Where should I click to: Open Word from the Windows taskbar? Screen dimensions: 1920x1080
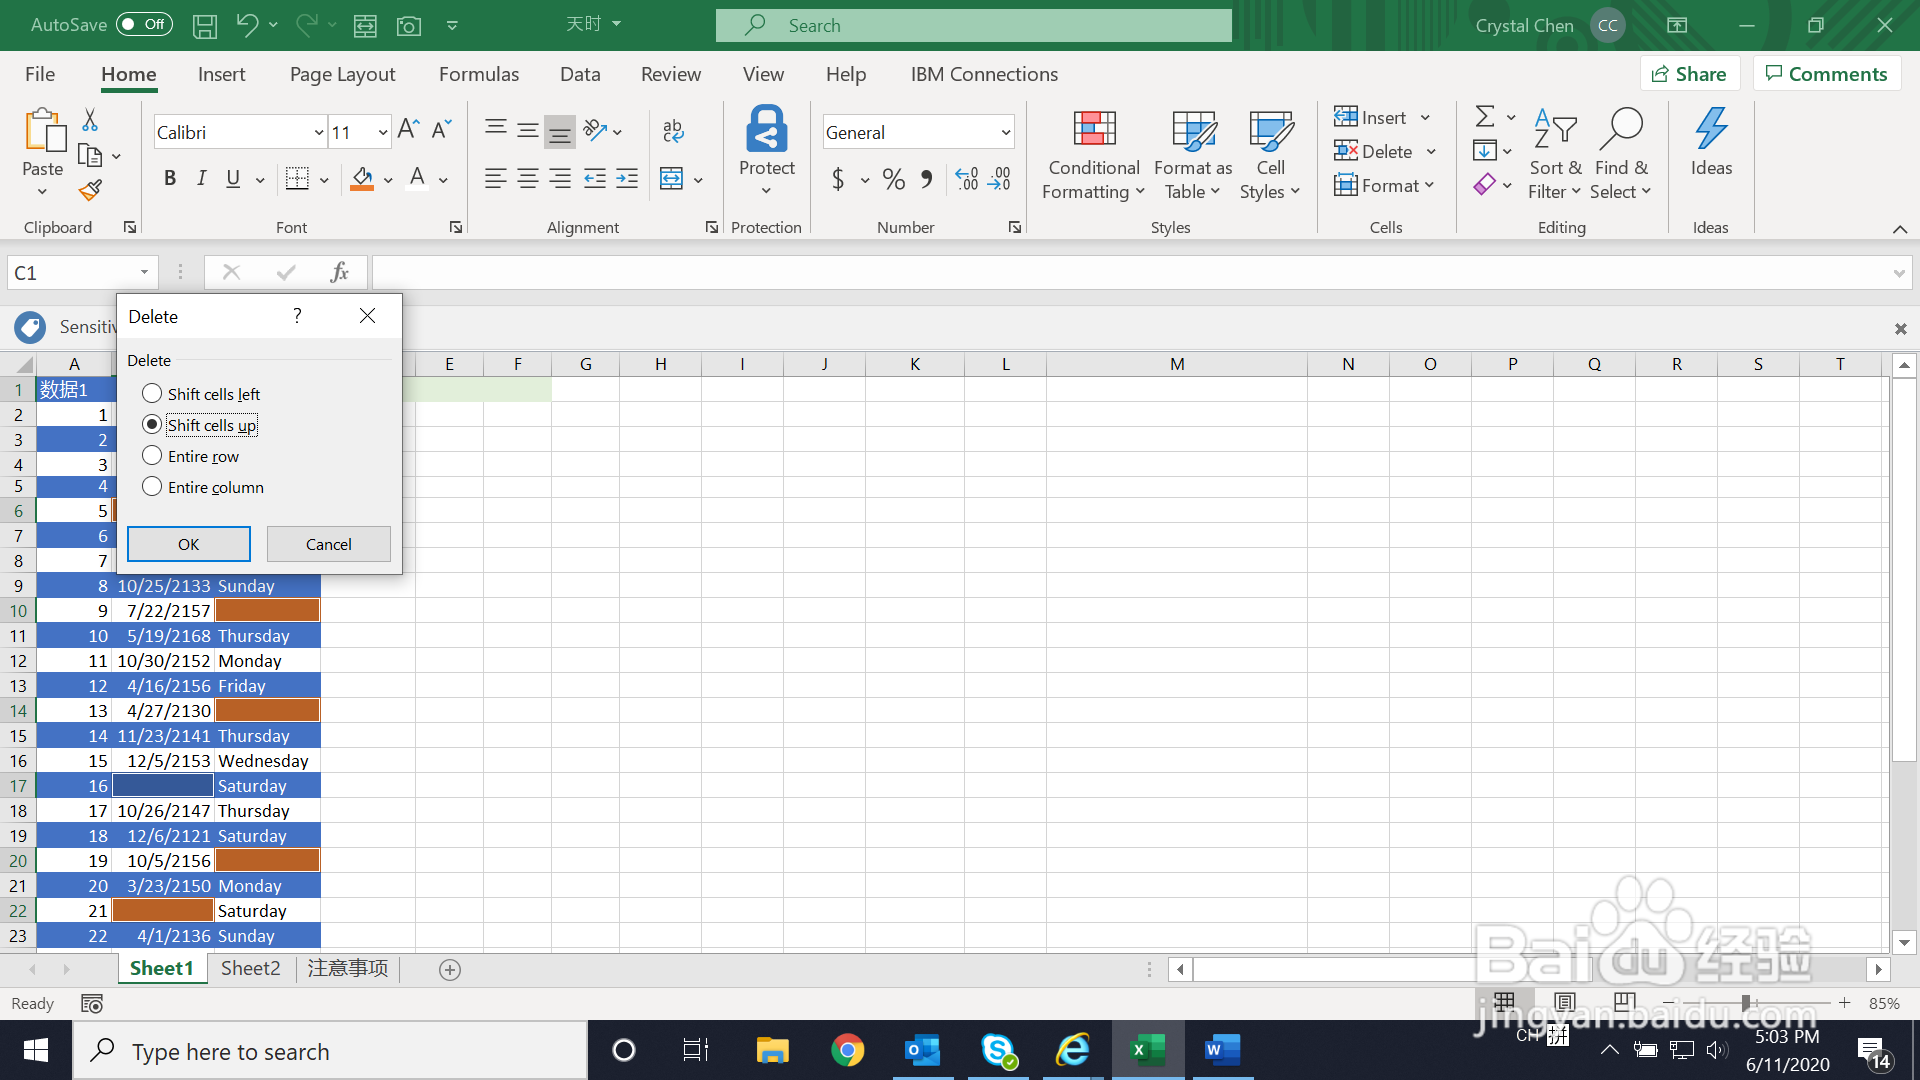pos(1222,1050)
